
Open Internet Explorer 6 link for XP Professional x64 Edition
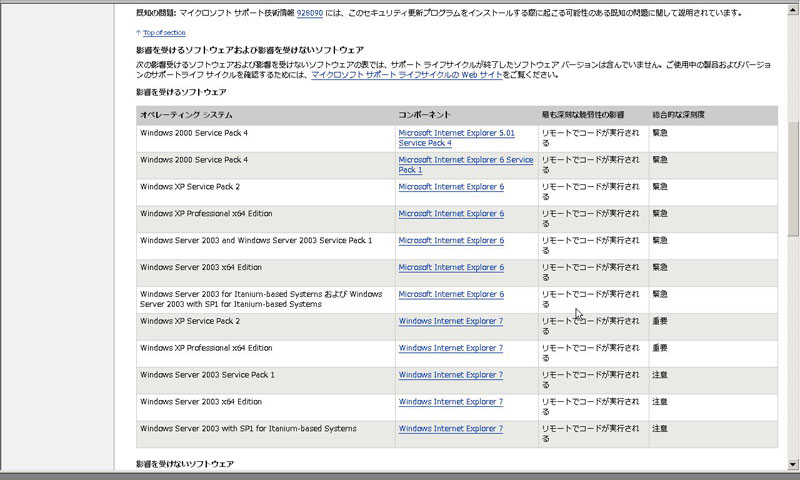[451, 214]
